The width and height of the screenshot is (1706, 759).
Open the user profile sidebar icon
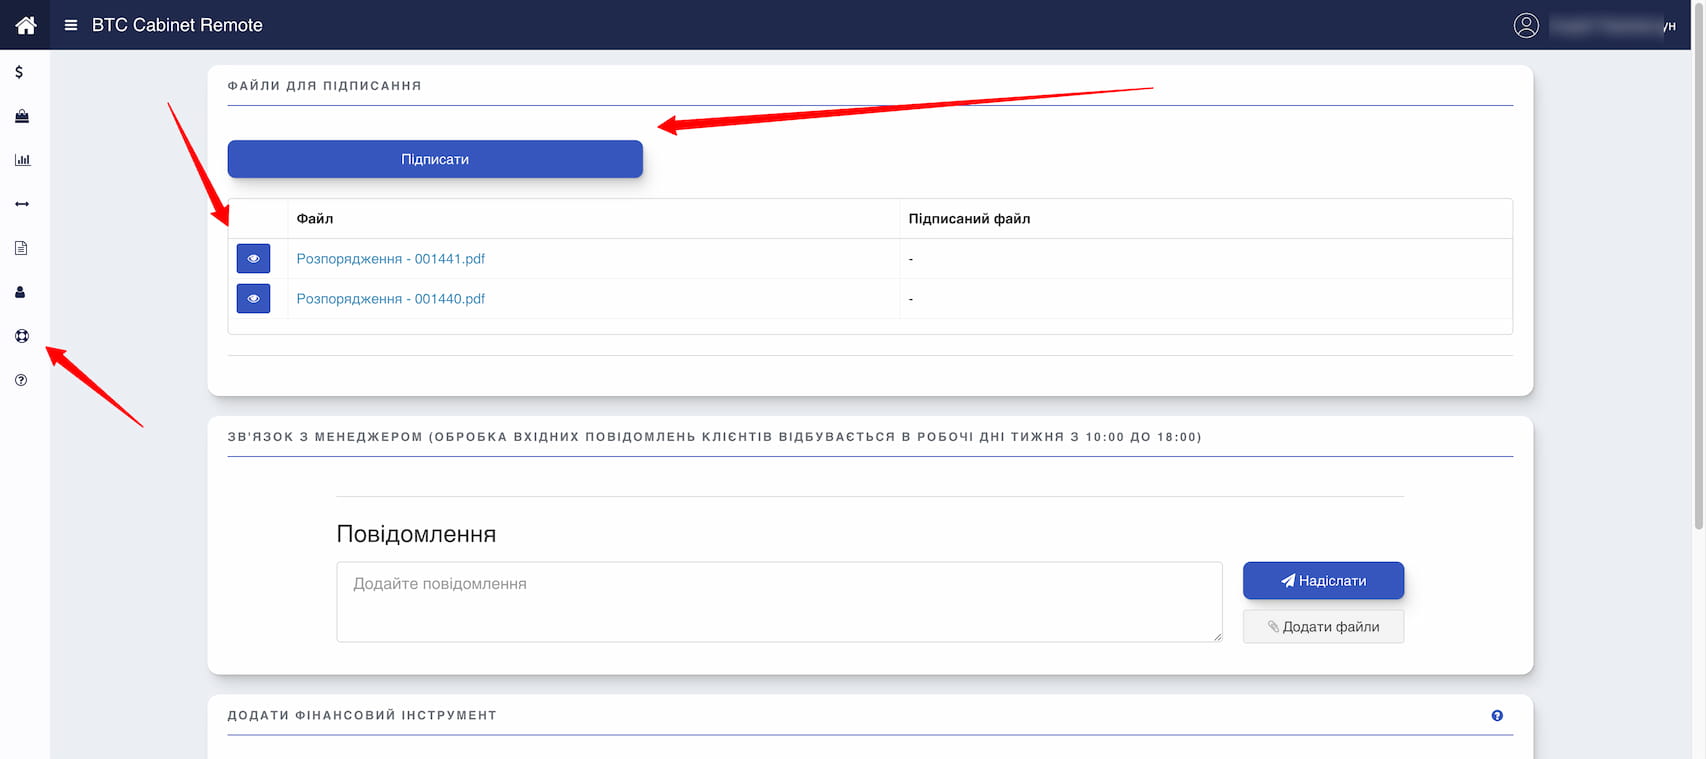[20, 292]
